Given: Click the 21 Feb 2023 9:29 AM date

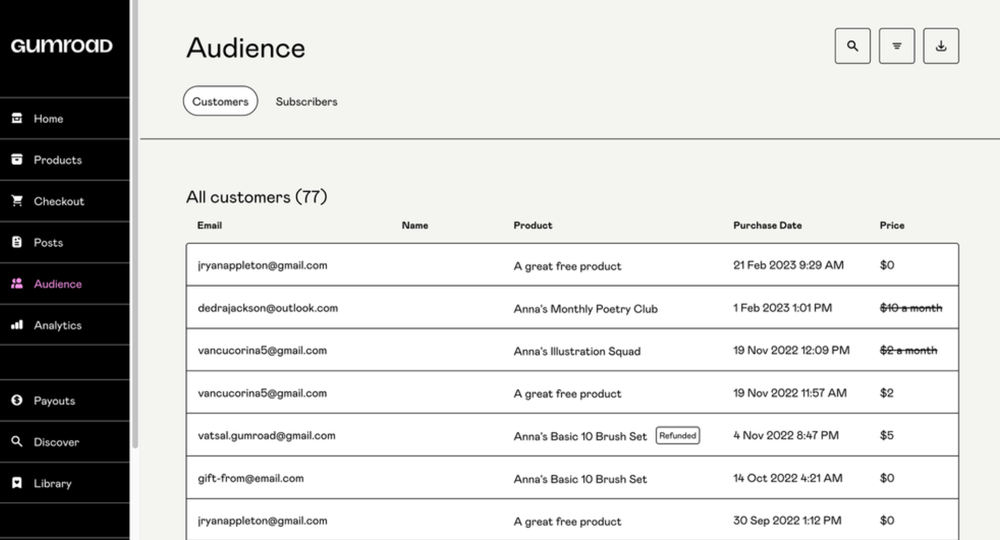Looking at the screenshot, I should 788,265.
